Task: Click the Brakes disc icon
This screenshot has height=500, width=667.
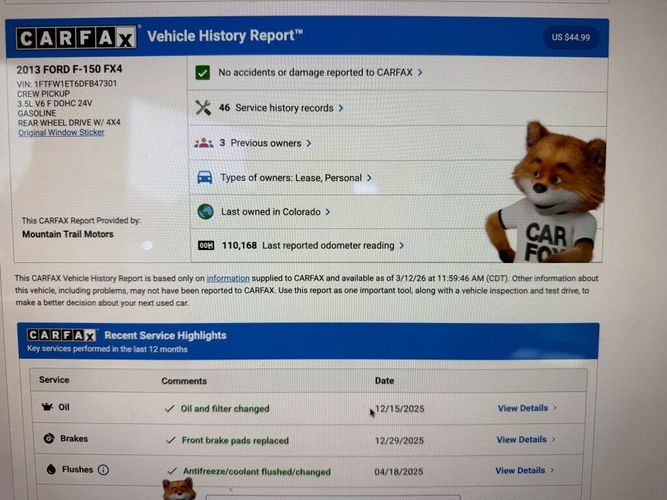Action: [x=49, y=438]
